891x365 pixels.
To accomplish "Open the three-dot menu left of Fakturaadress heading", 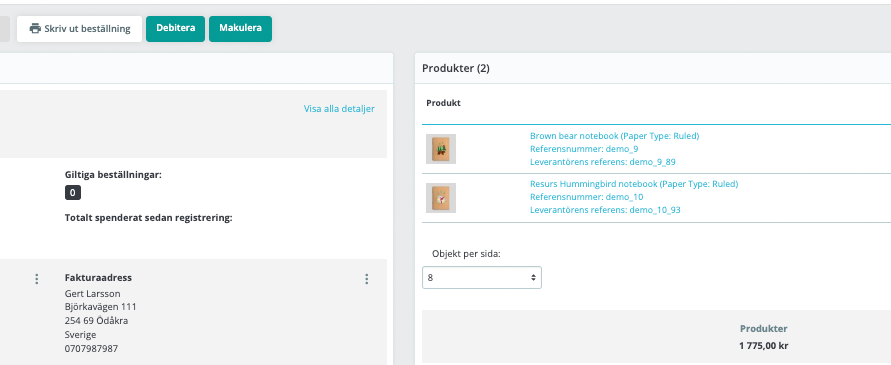I will coord(37,279).
